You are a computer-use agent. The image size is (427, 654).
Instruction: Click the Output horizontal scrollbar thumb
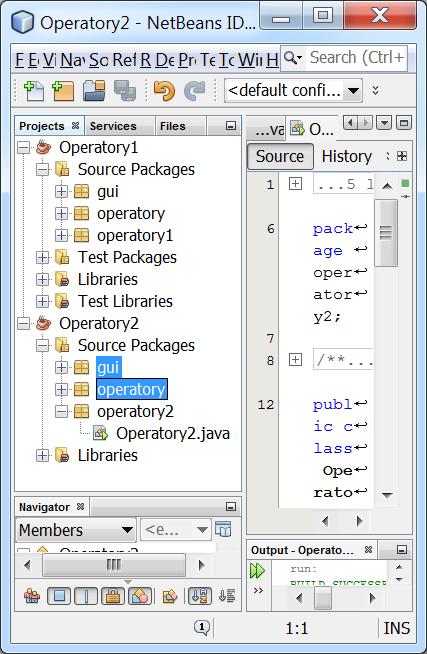323,598
